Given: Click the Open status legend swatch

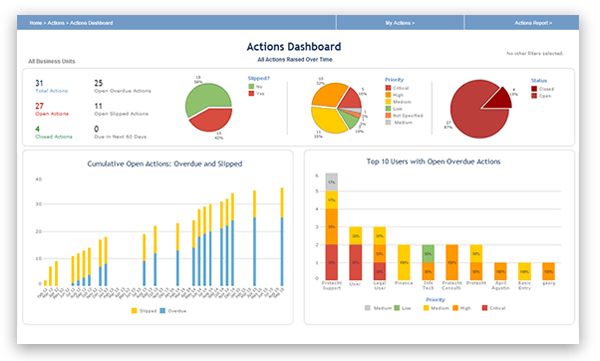Looking at the screenshot, I should pyautogui.click(x=534, y=96).
